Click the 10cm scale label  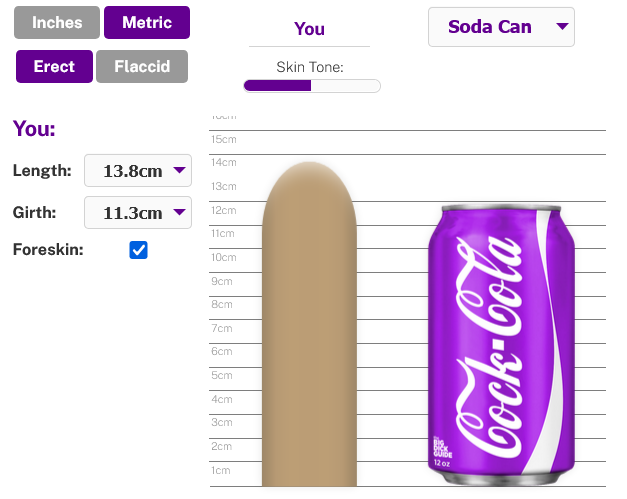[x=224, y=257]
